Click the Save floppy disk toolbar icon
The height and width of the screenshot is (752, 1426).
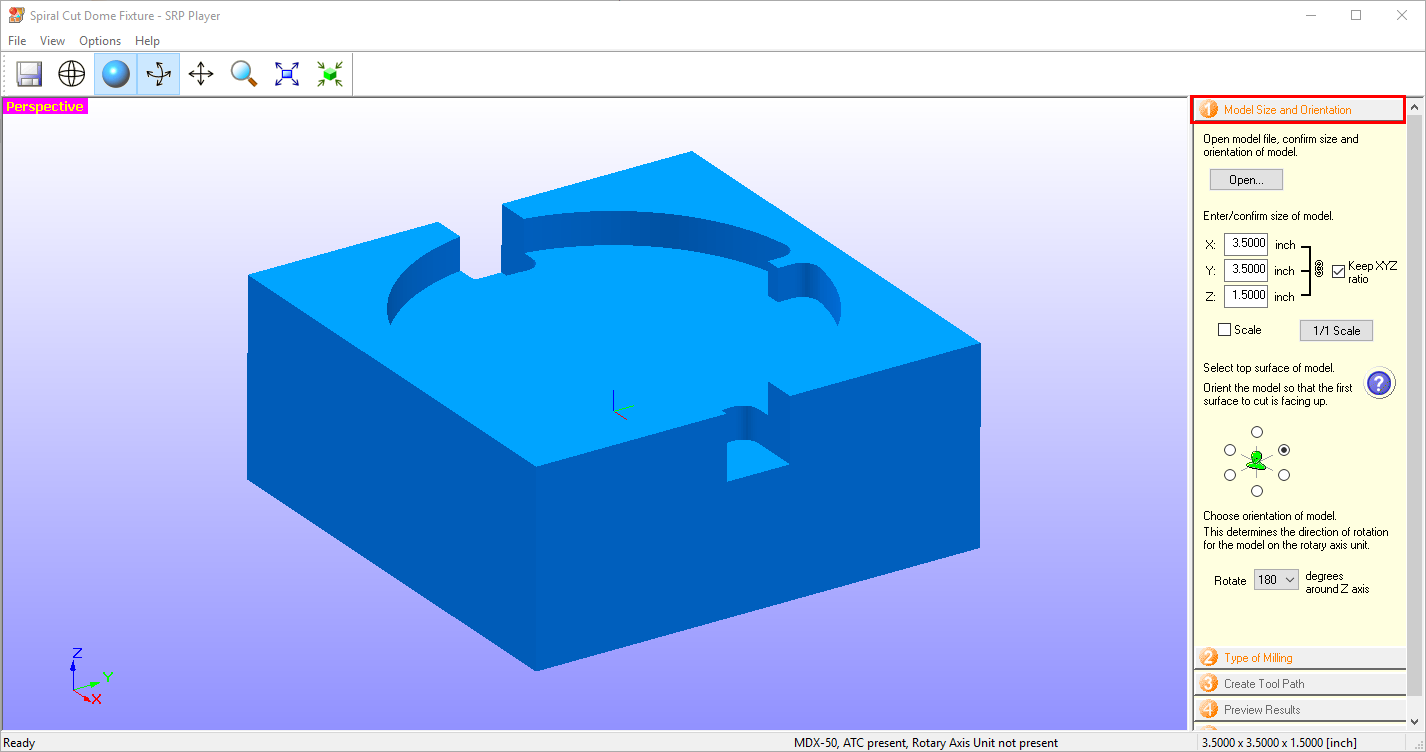point(29,74)
